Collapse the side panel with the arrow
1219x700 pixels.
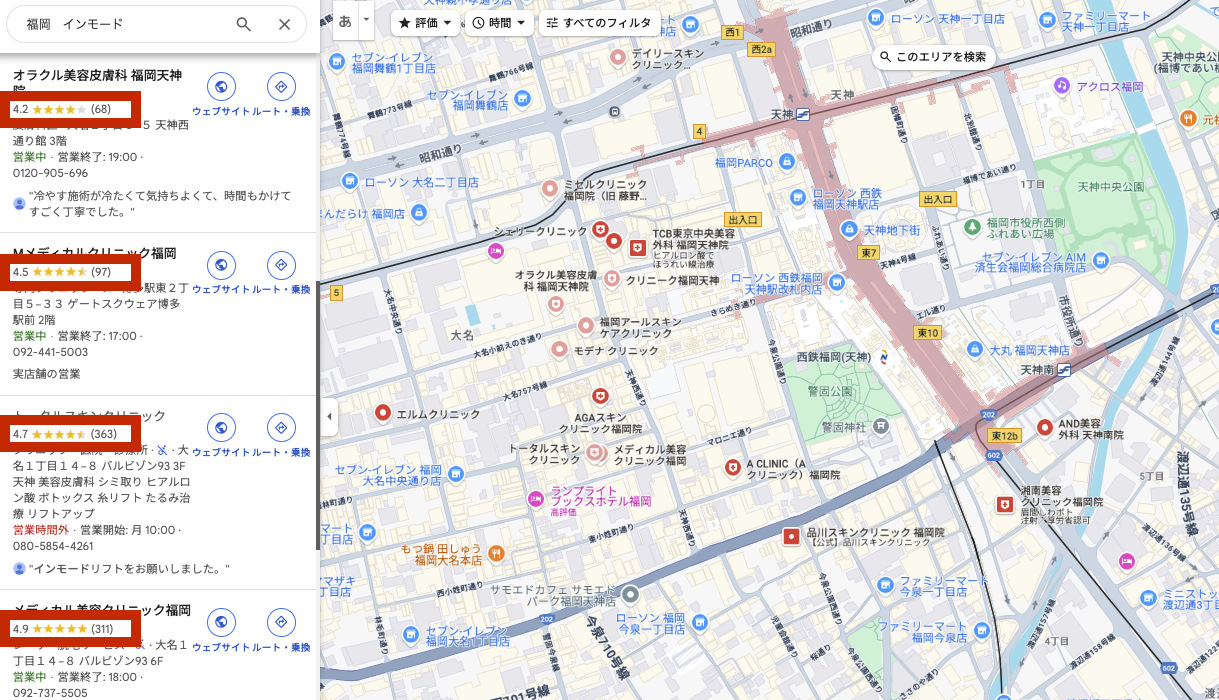point(329,416)
